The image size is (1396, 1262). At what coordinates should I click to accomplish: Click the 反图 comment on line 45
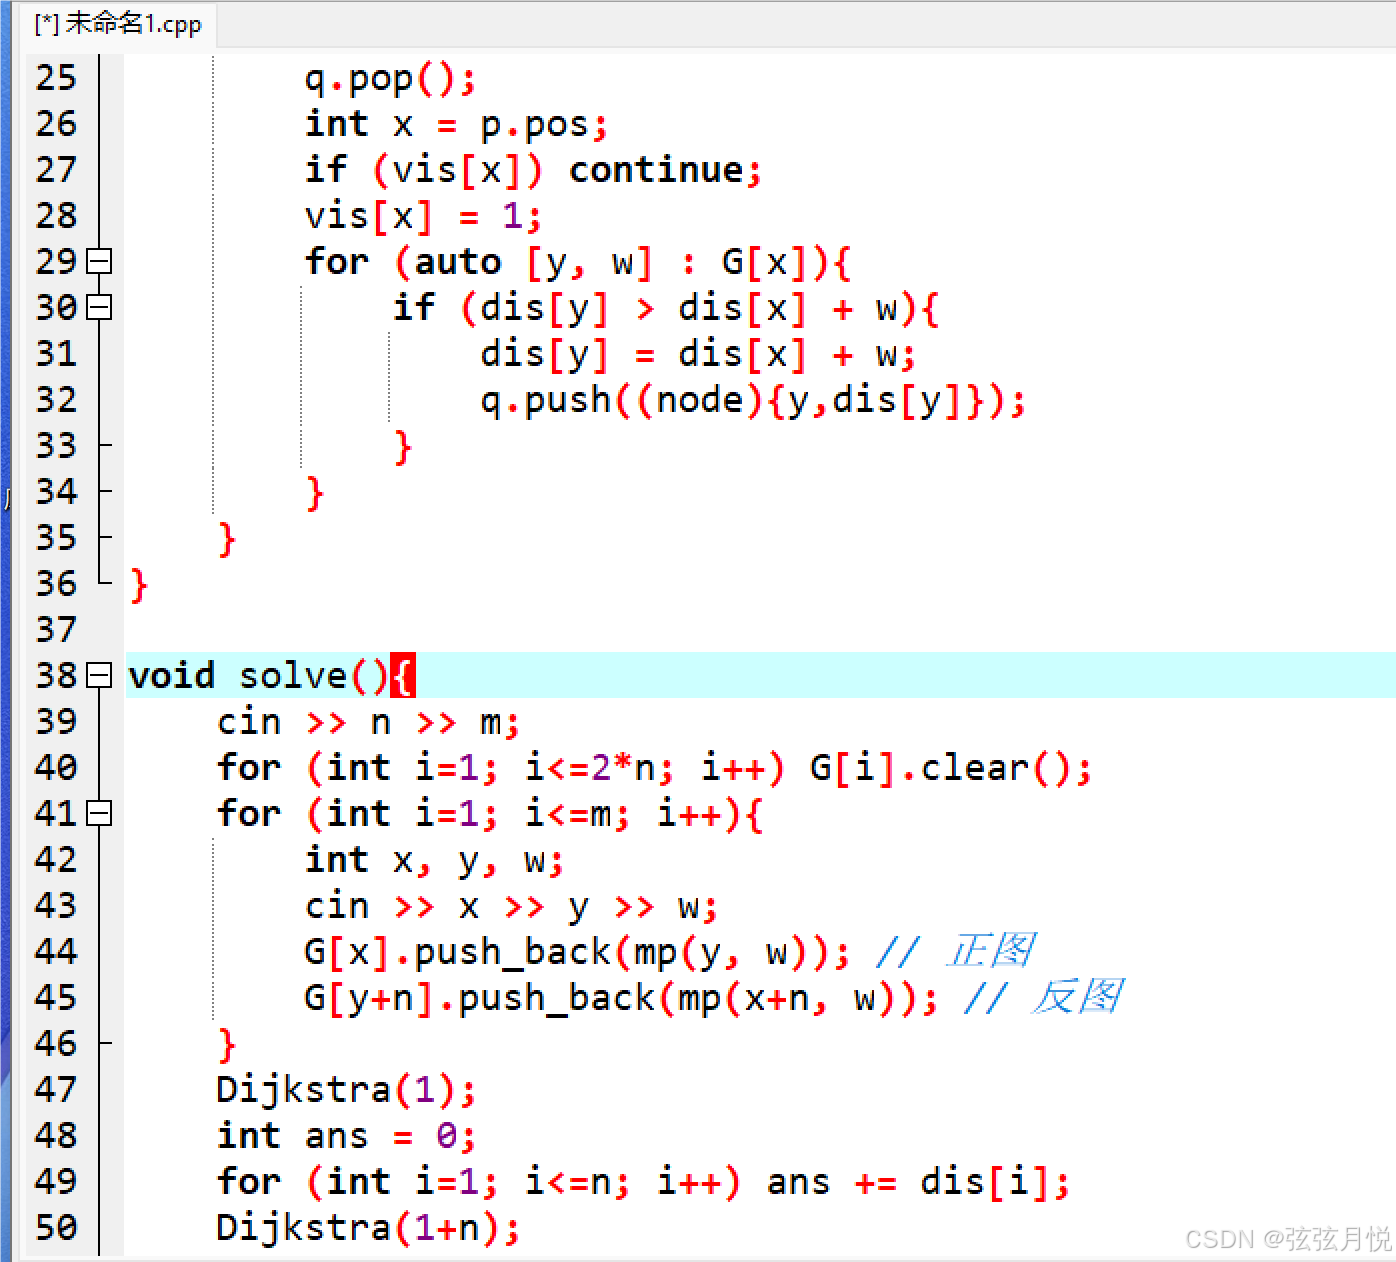tap(1080, 997)
